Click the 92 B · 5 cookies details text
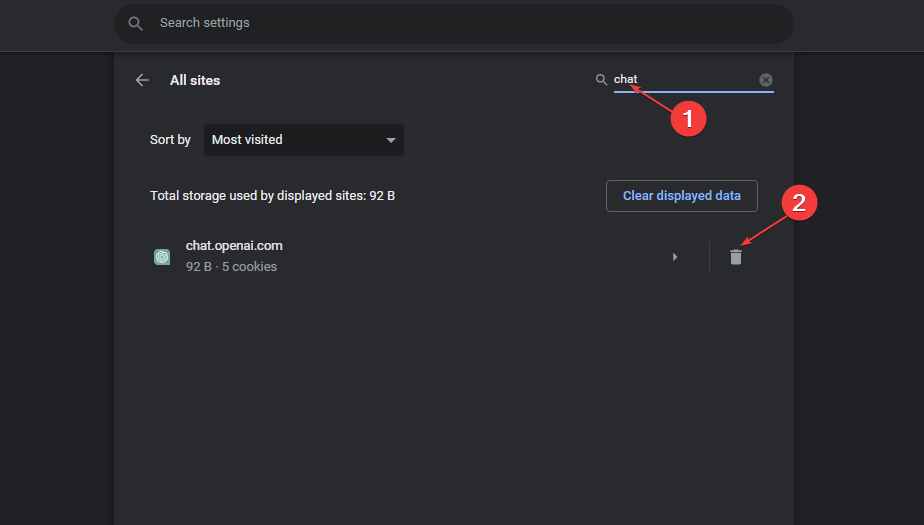924x525 pixels. 231,267
